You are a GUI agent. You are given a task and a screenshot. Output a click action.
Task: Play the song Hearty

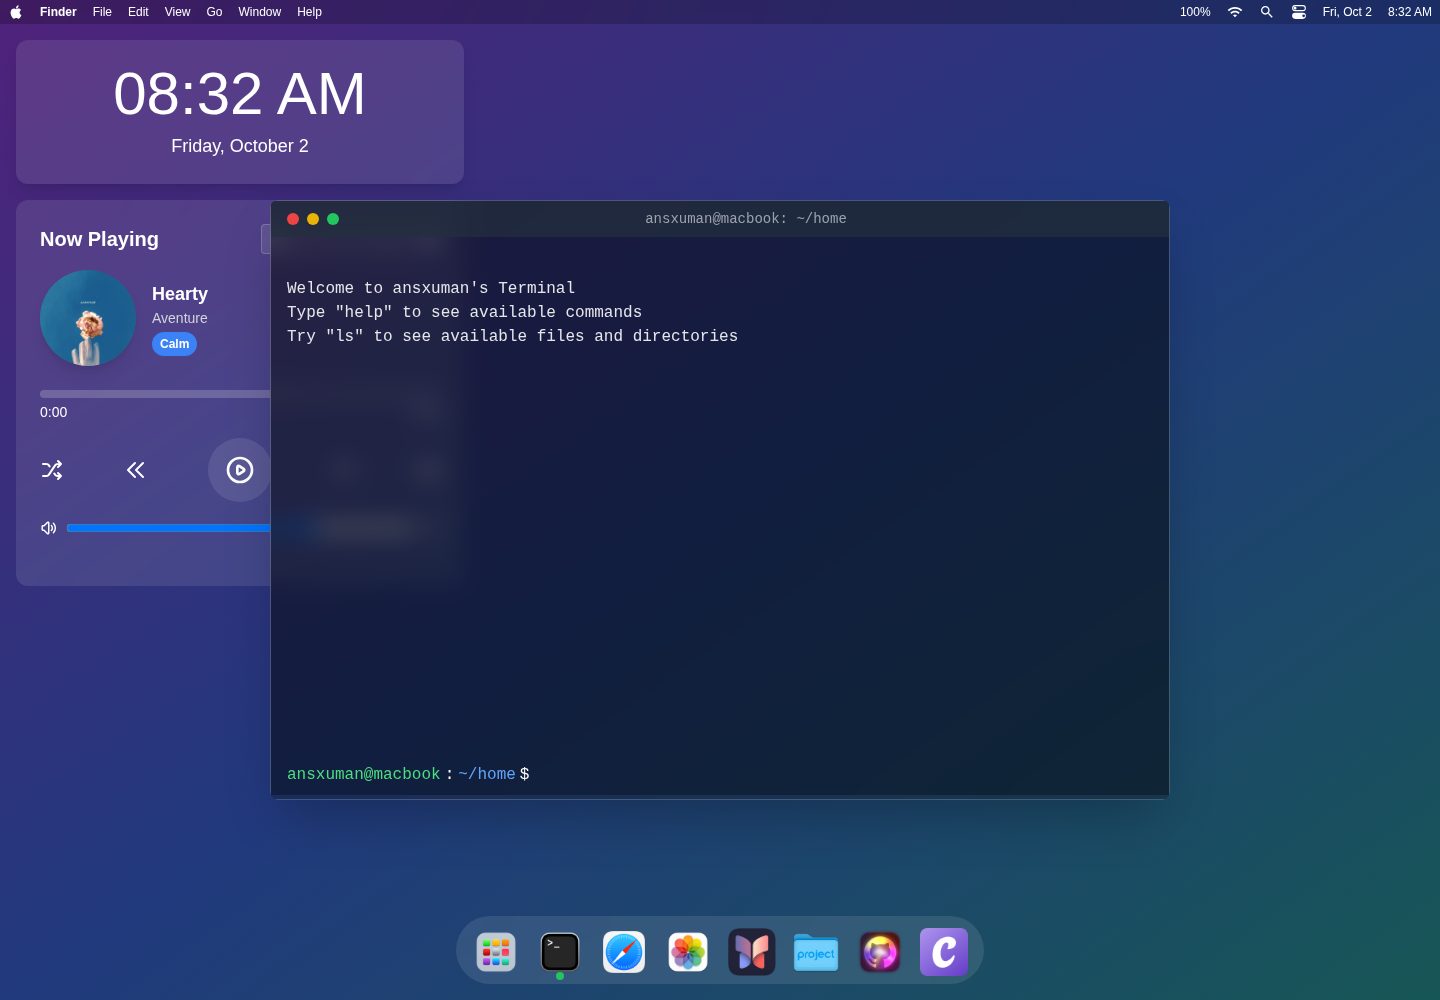pos(240,470)
